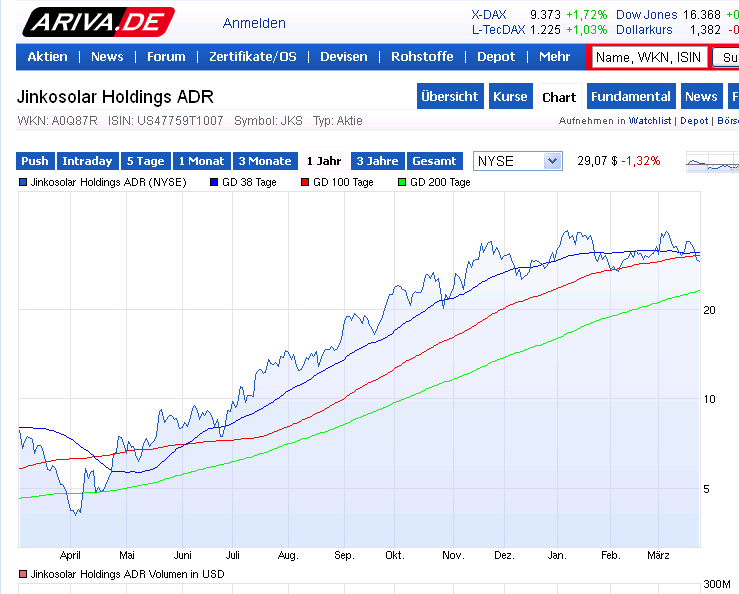Click the X-DAX index link
Screen dimensions: 739x594
coord(489,15)
